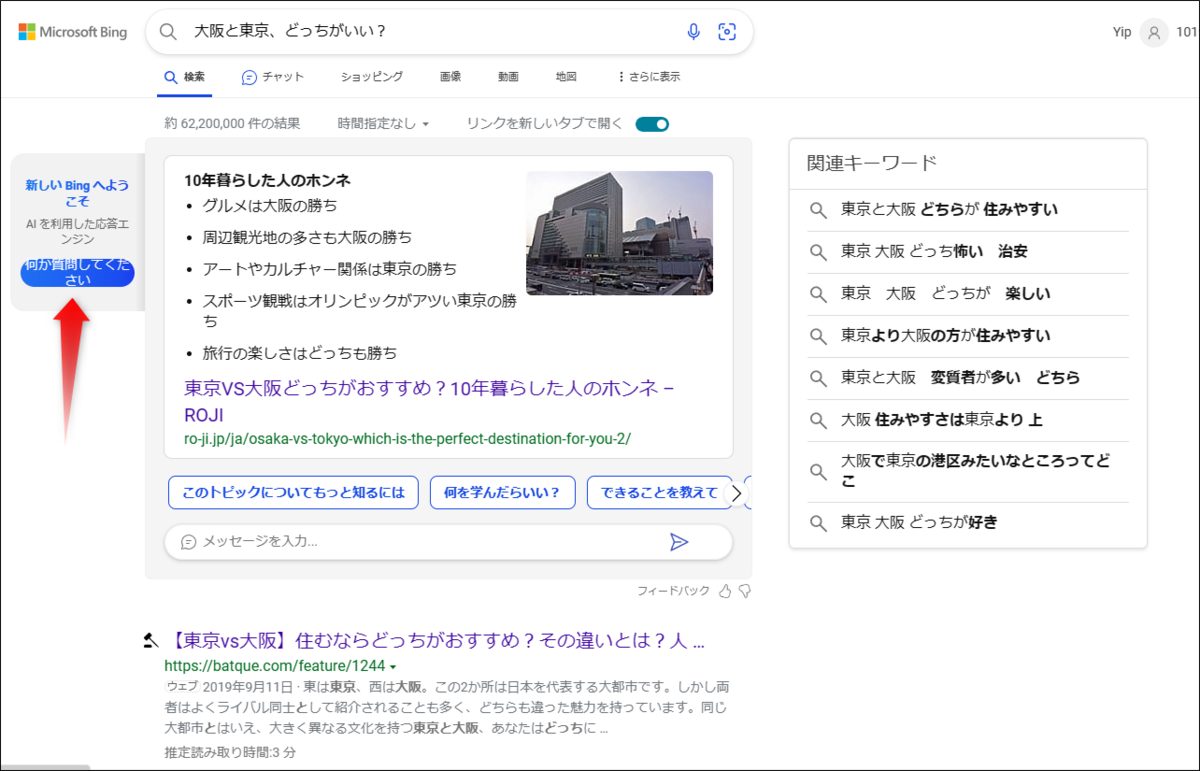Expand さらに表示 more menu
1200x771 pixels.
tap(649, 76)
